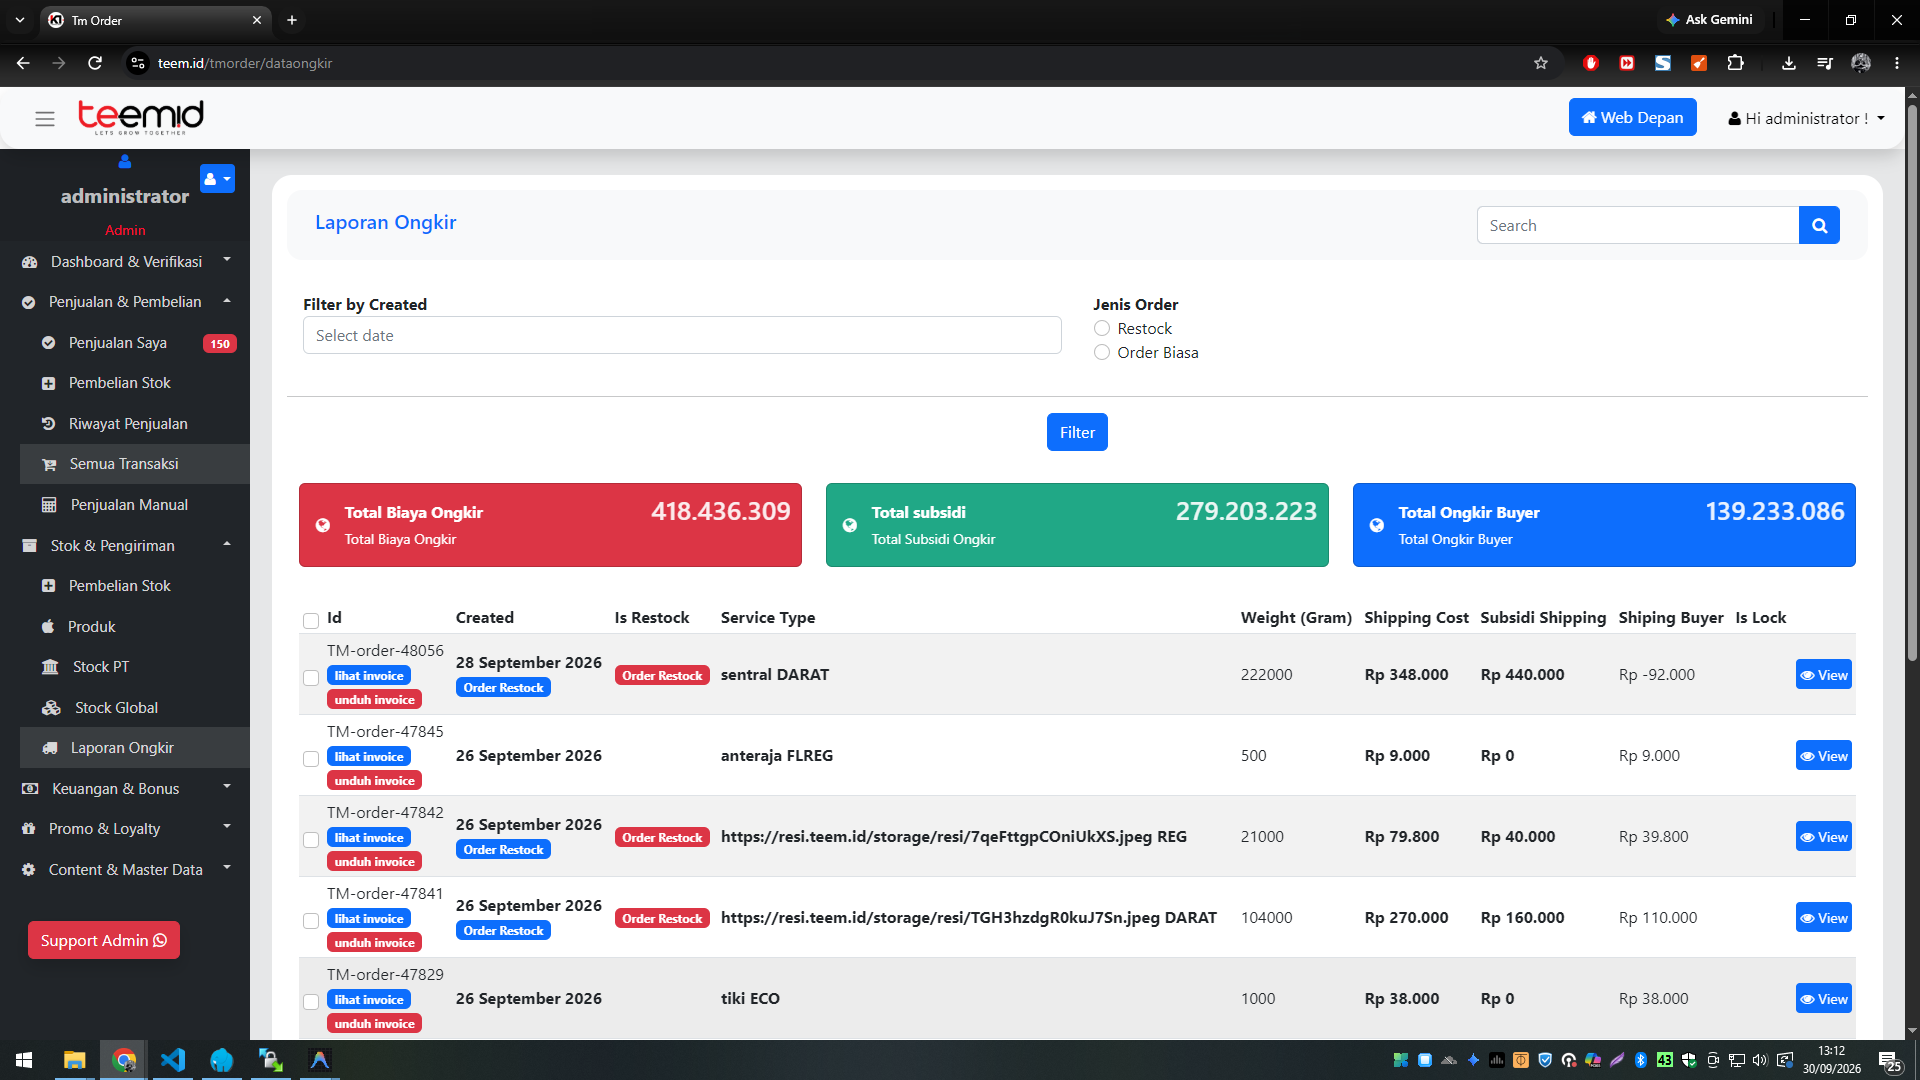Open the Produk menu item
This screenshot has height=1080, width=1920.
pyautogui.click(x=135, y=626)
